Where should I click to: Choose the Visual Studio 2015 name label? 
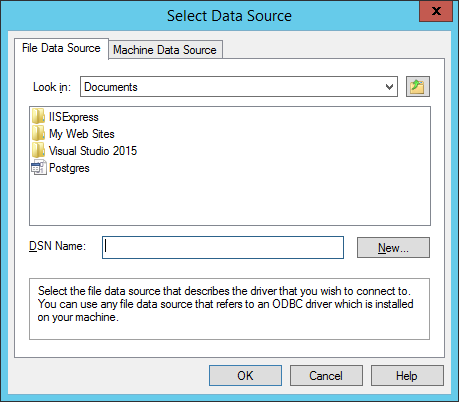(93, 151)
